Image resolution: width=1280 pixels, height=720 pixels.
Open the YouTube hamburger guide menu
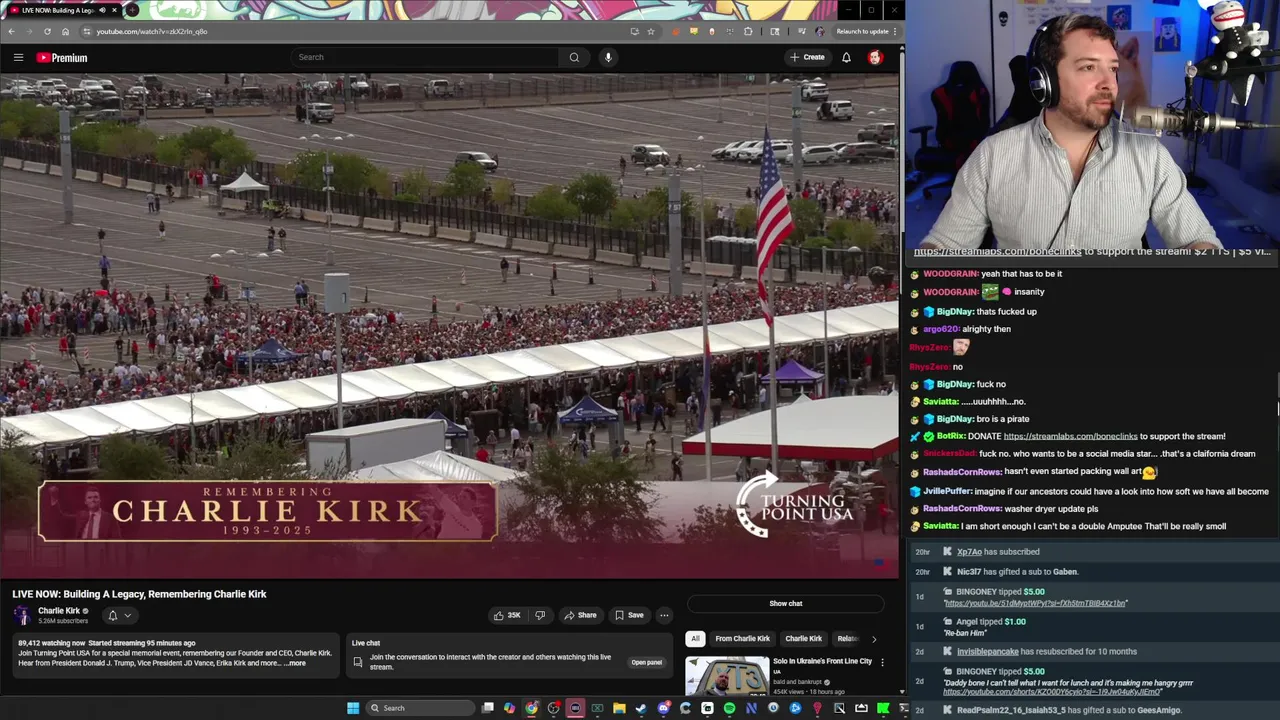pos(18,58)
